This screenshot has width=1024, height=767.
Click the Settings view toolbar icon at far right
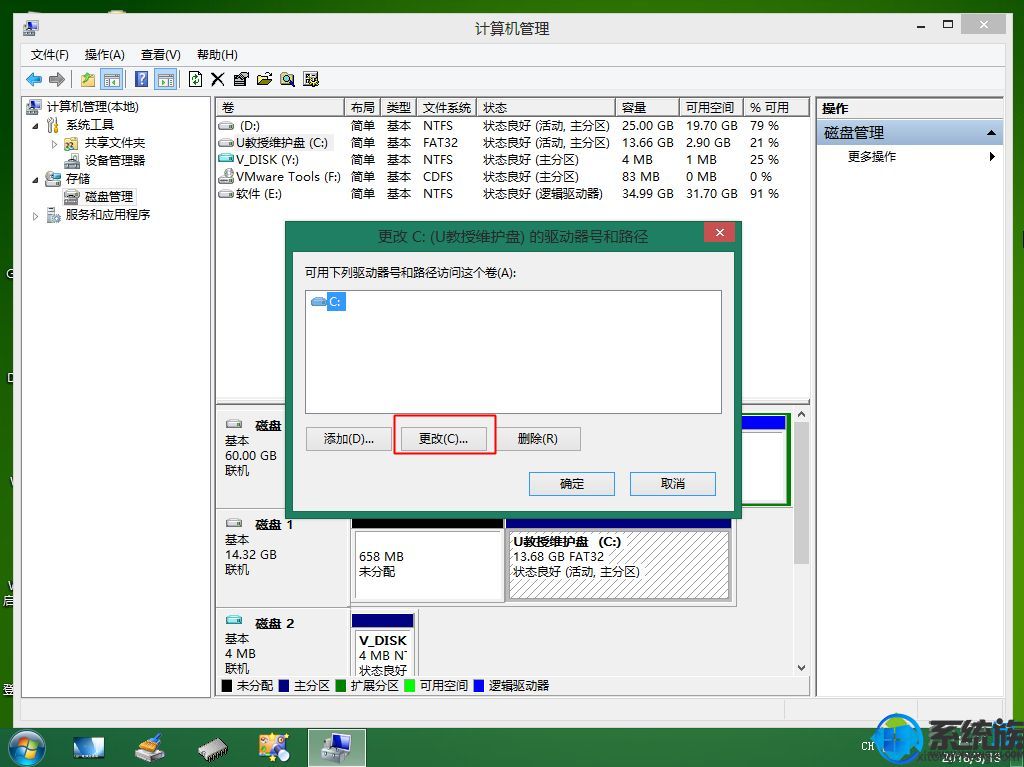tap(311, 80)
